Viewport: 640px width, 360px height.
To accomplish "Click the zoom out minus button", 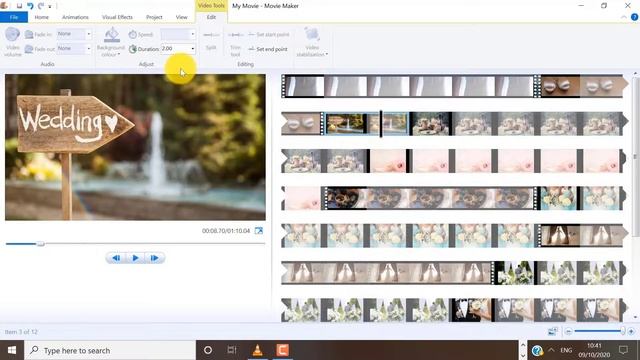I will click(x=568, y=331).
